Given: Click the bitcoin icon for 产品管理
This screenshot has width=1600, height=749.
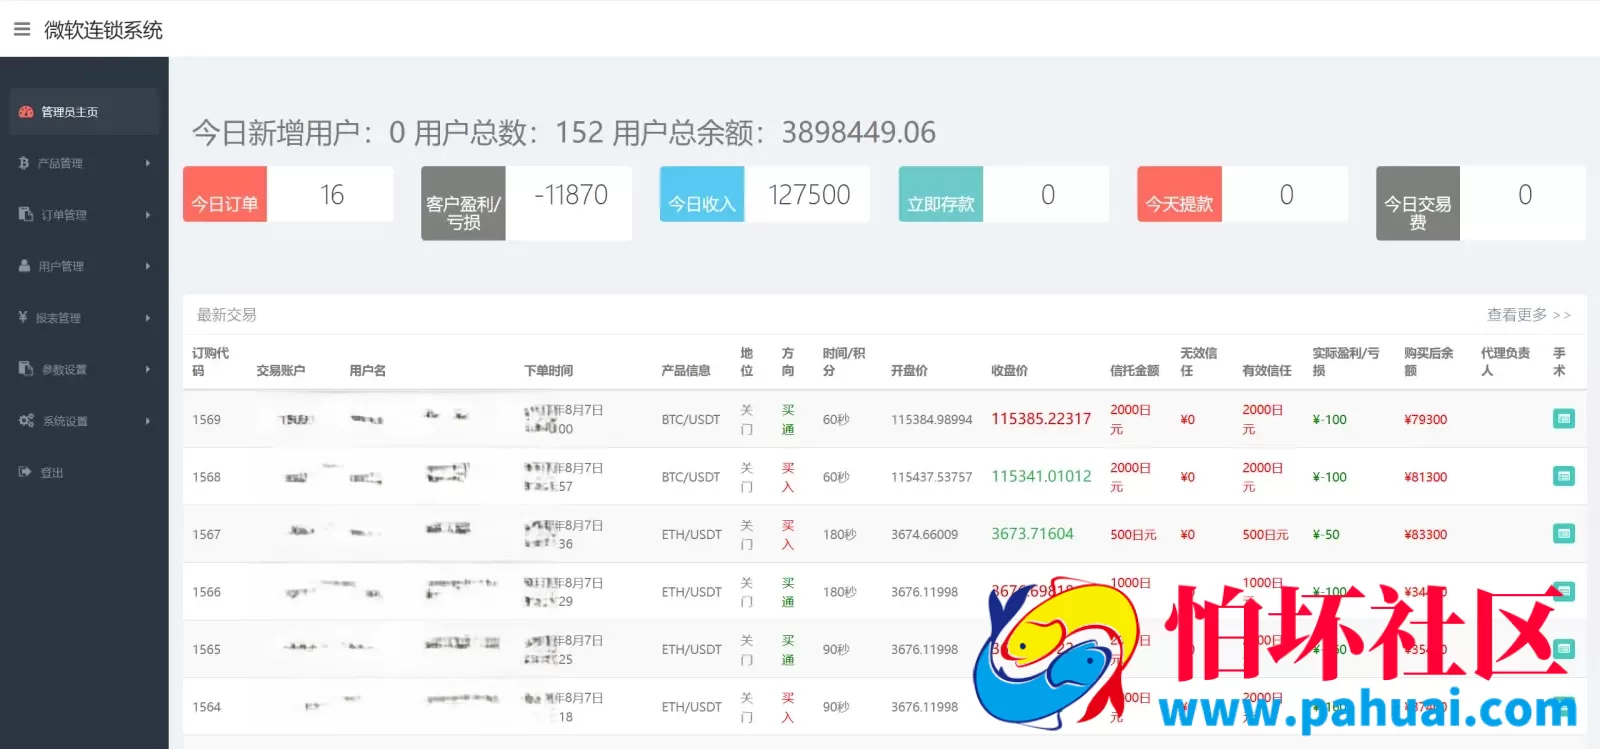Looking at the screenshot, I should [x=24, y=163].
